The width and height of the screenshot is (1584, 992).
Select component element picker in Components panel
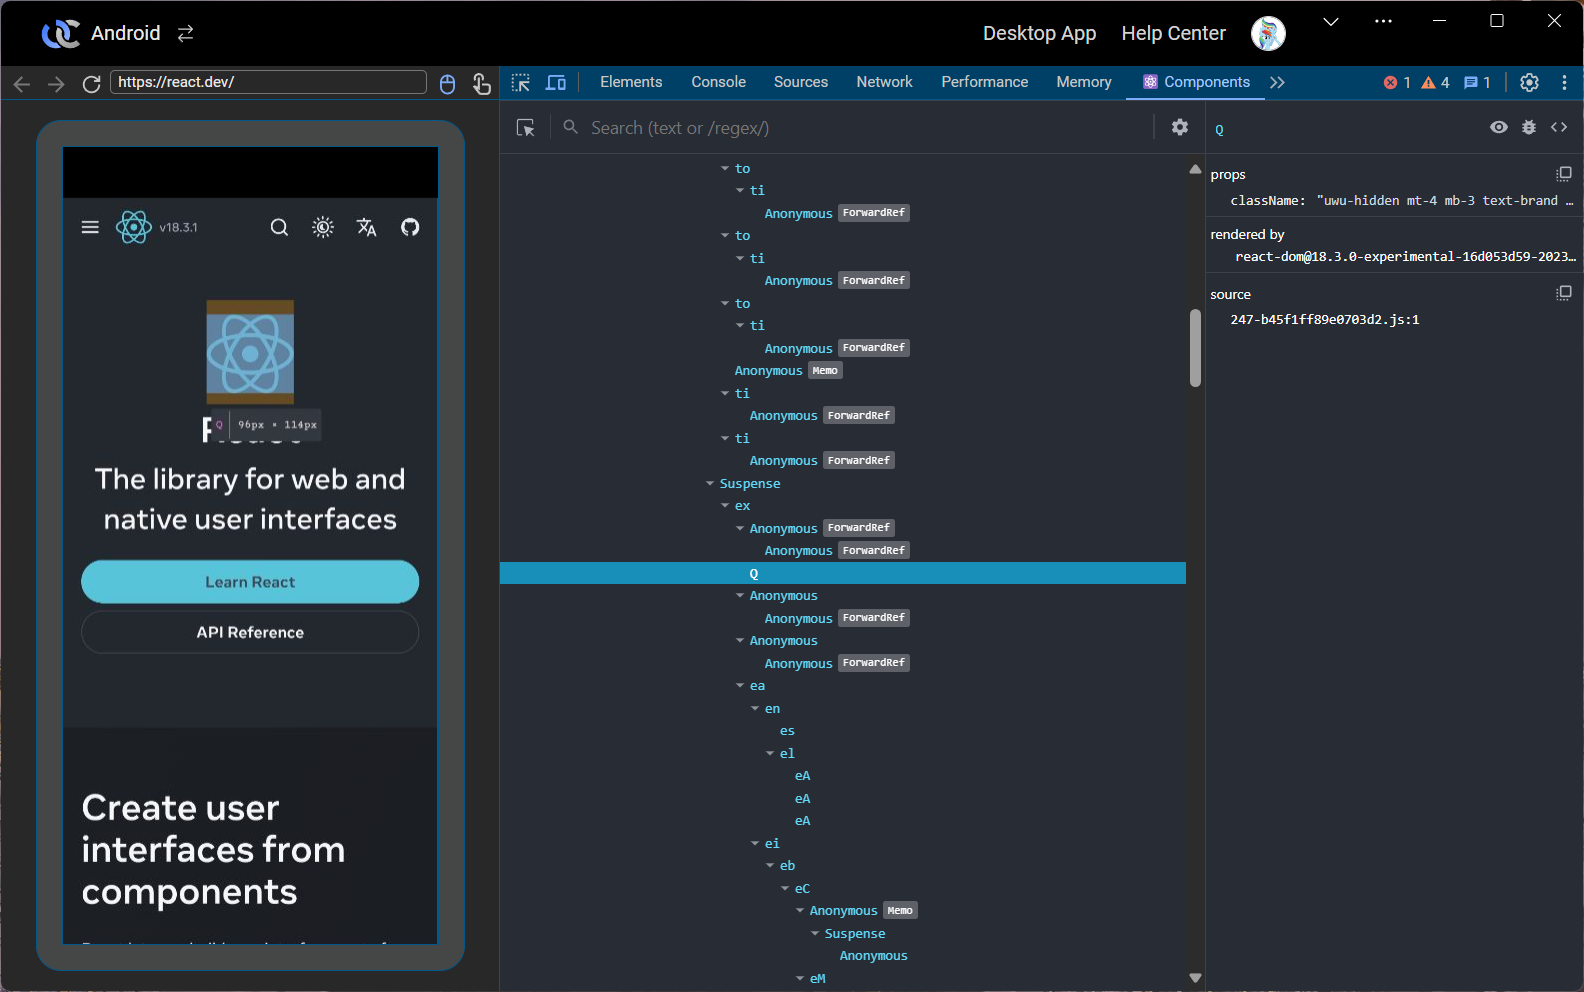[x=526, y=128]
